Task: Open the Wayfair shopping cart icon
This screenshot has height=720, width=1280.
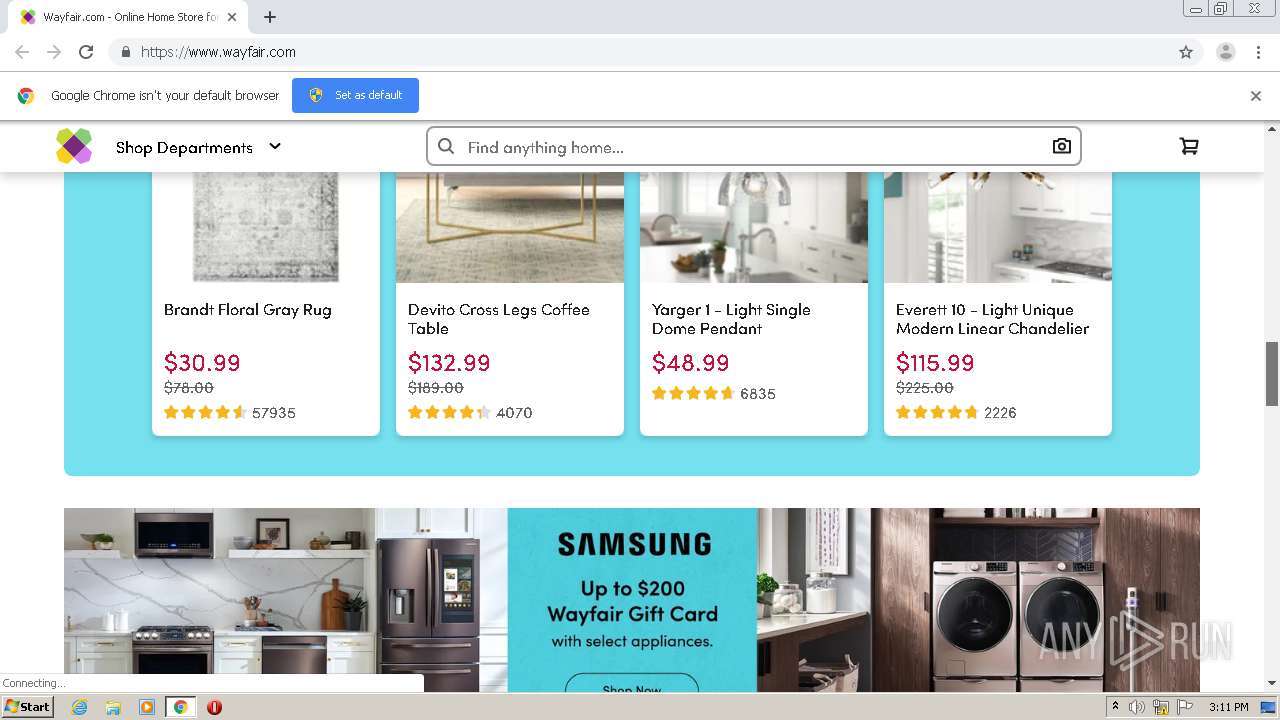Action: pyautogui.click(x=1189, y=146)
